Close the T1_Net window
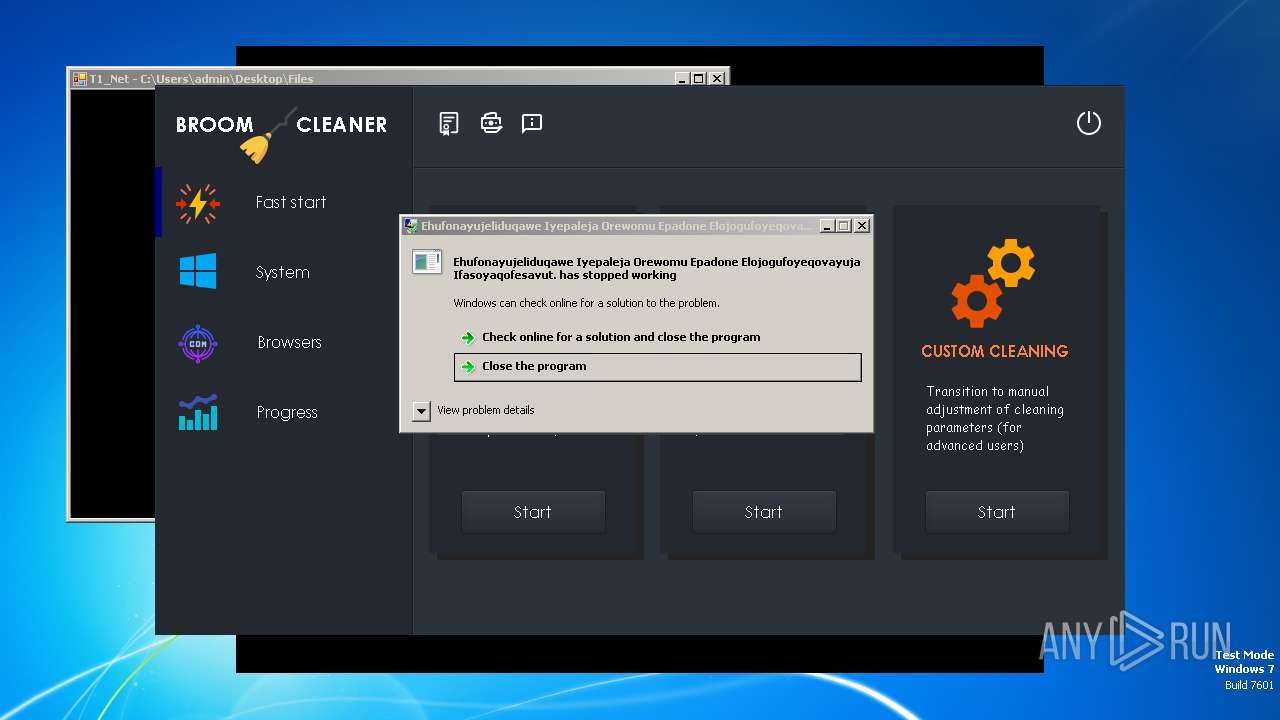The height and width of the screenshot is (720, 1280). click(x=717, y=78)
